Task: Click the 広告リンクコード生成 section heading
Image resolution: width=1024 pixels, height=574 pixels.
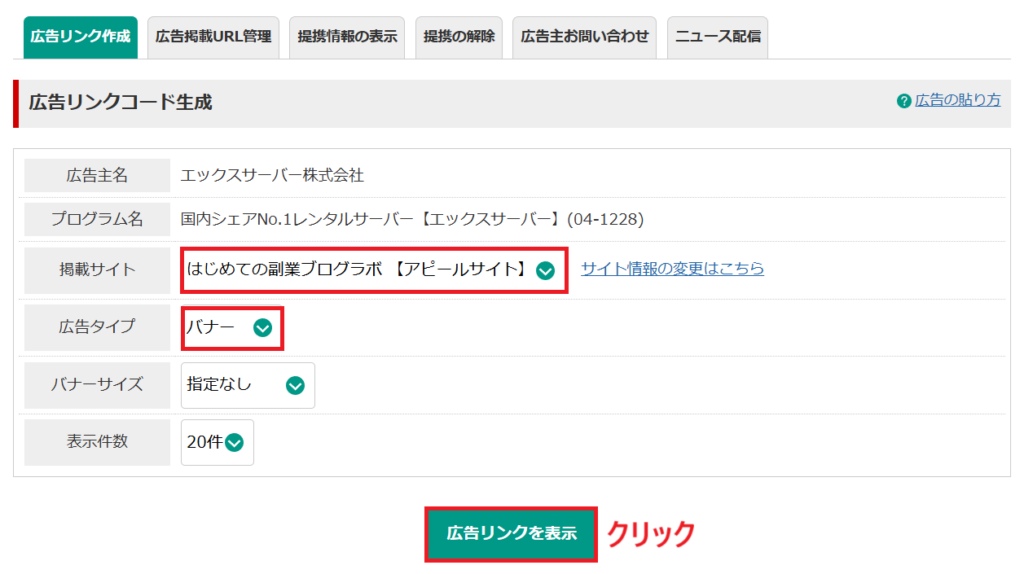Action: pos(120,103)
